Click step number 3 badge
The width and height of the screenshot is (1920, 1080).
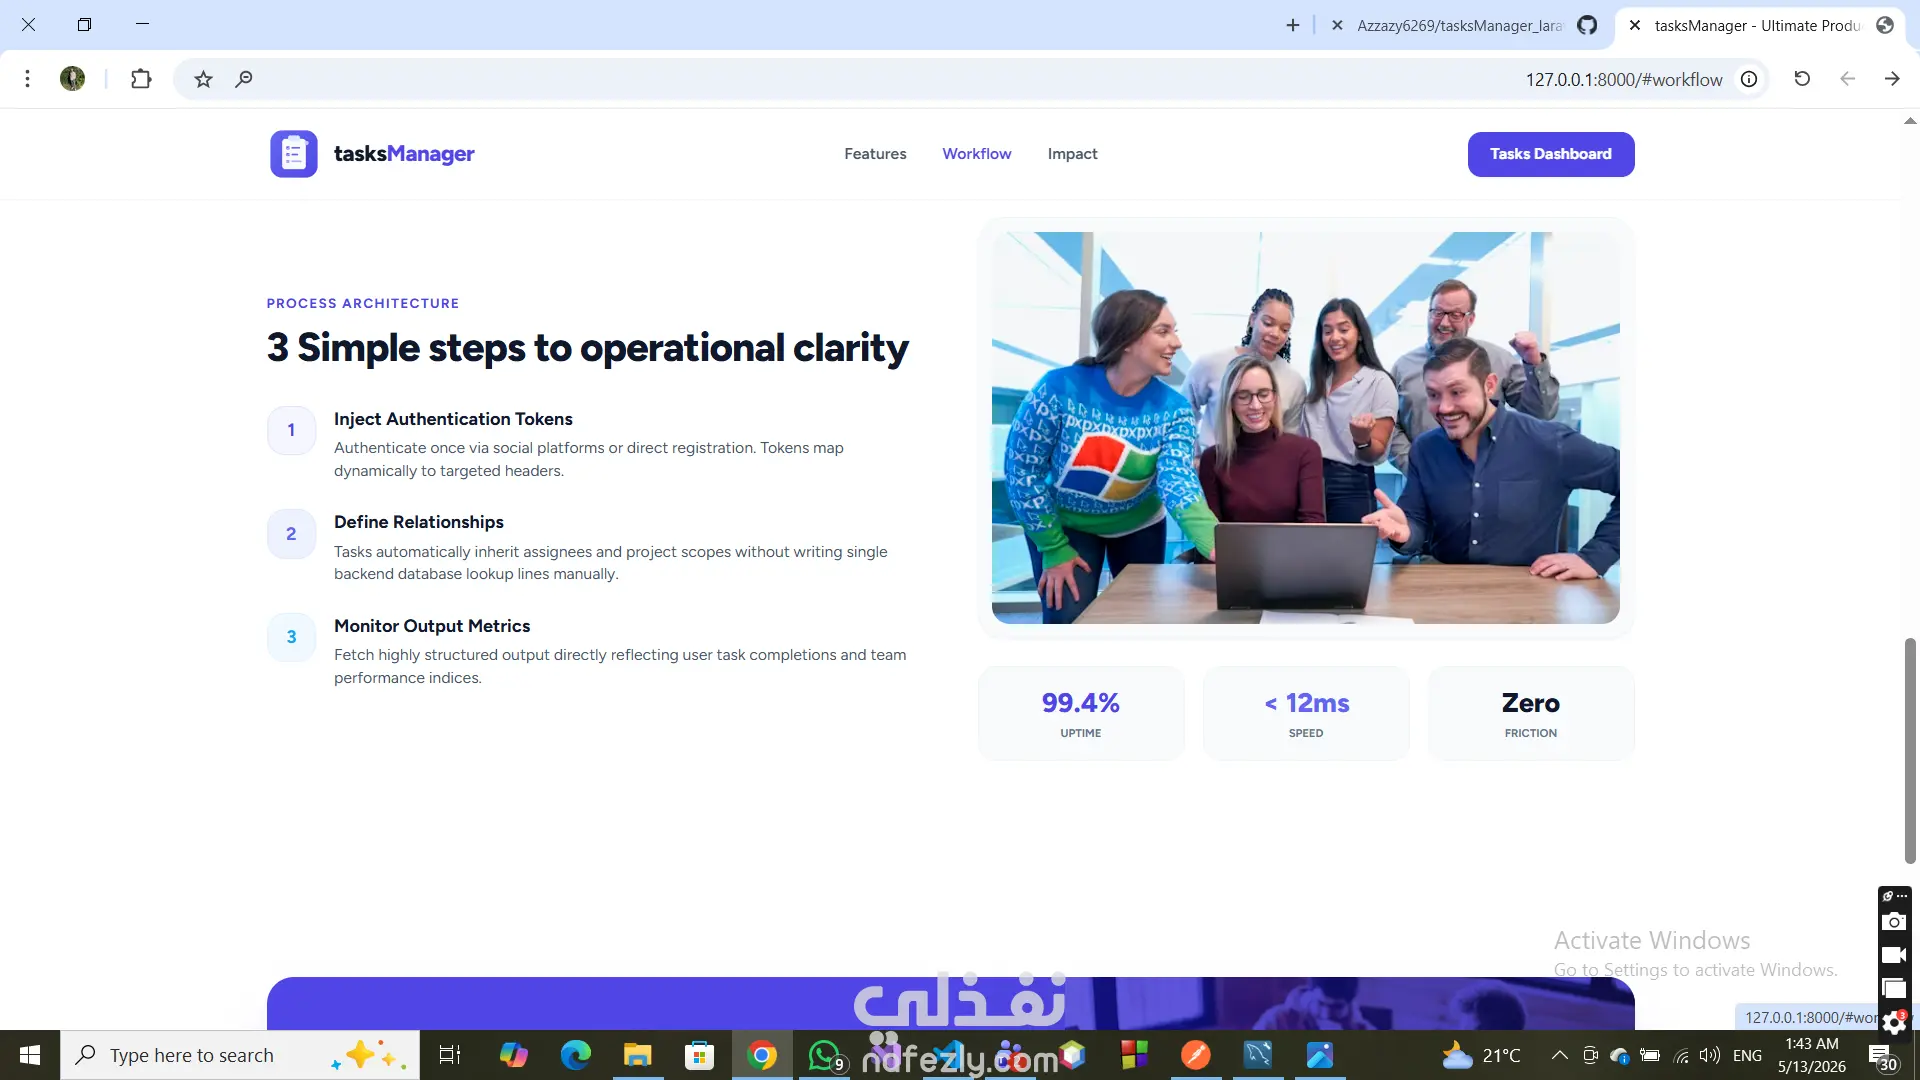point(292,637)
